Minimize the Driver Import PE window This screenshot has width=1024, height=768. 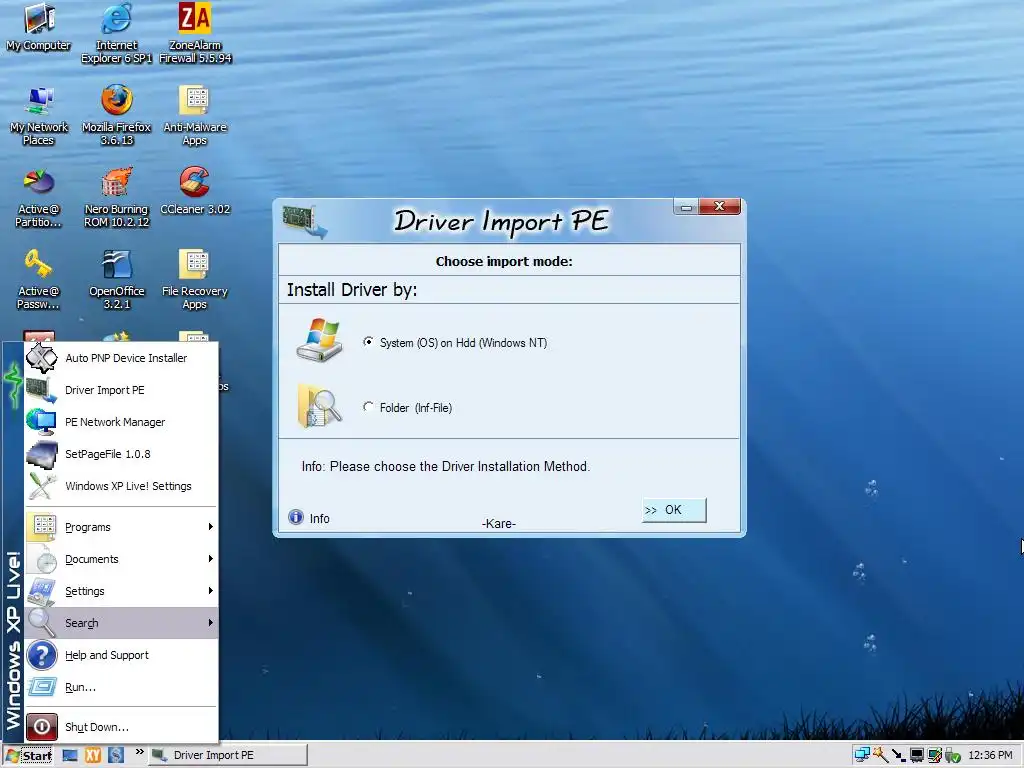click(x=686, y=207)
